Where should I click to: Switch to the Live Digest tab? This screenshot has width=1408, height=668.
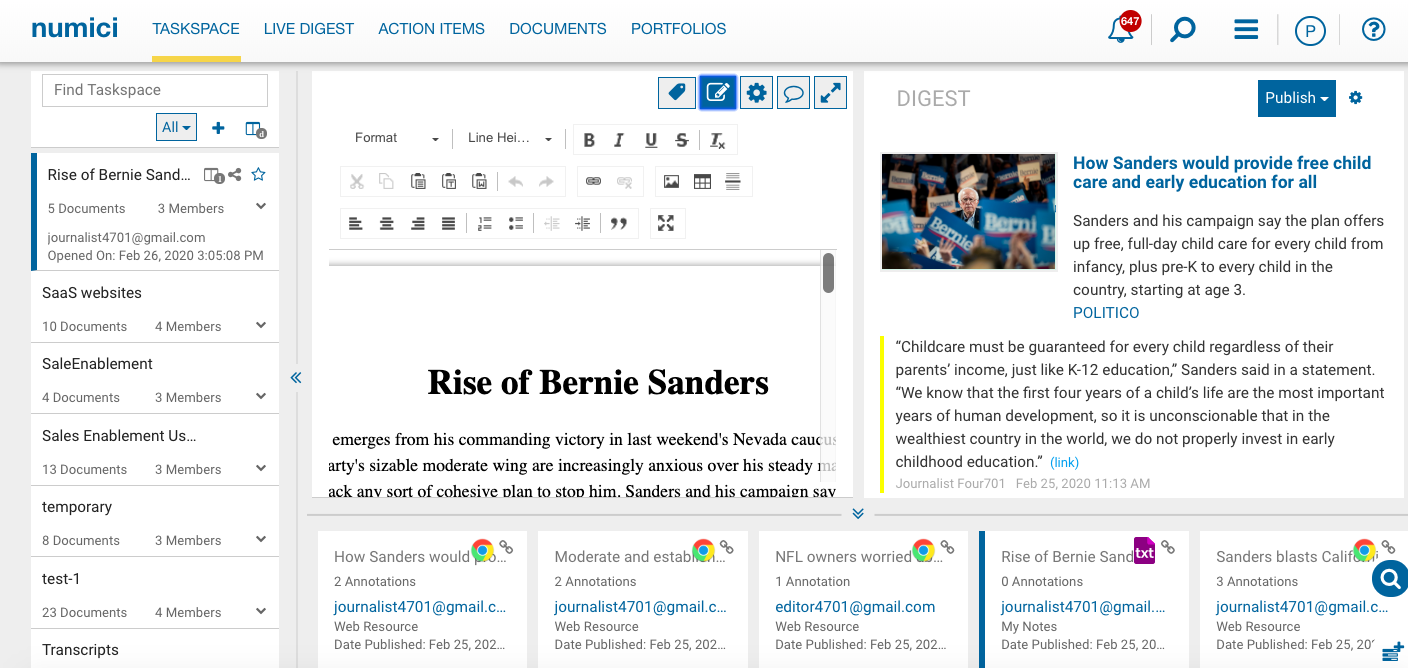click(x=308, y=29)
